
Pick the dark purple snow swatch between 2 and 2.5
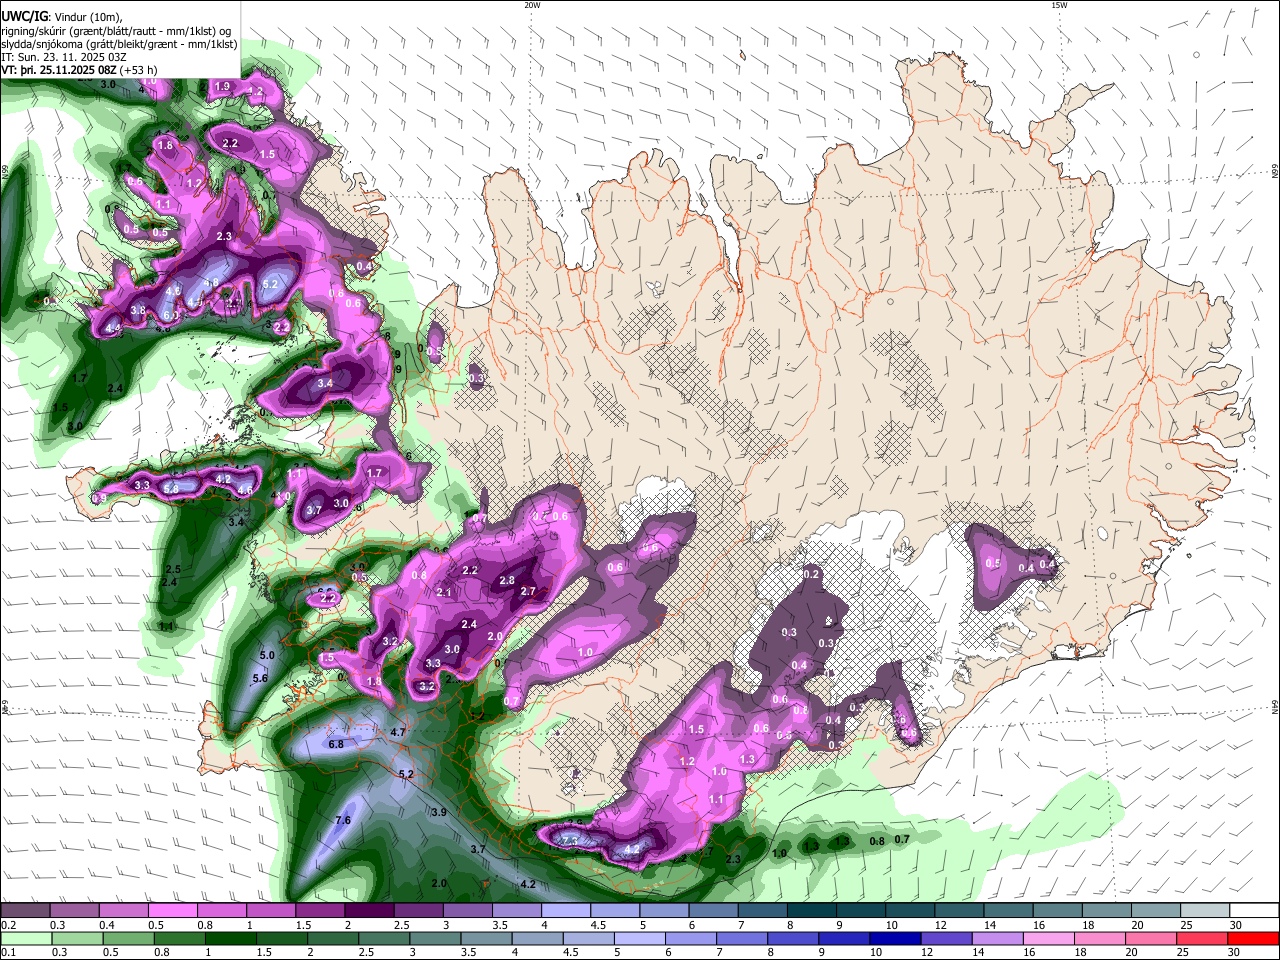369,911
